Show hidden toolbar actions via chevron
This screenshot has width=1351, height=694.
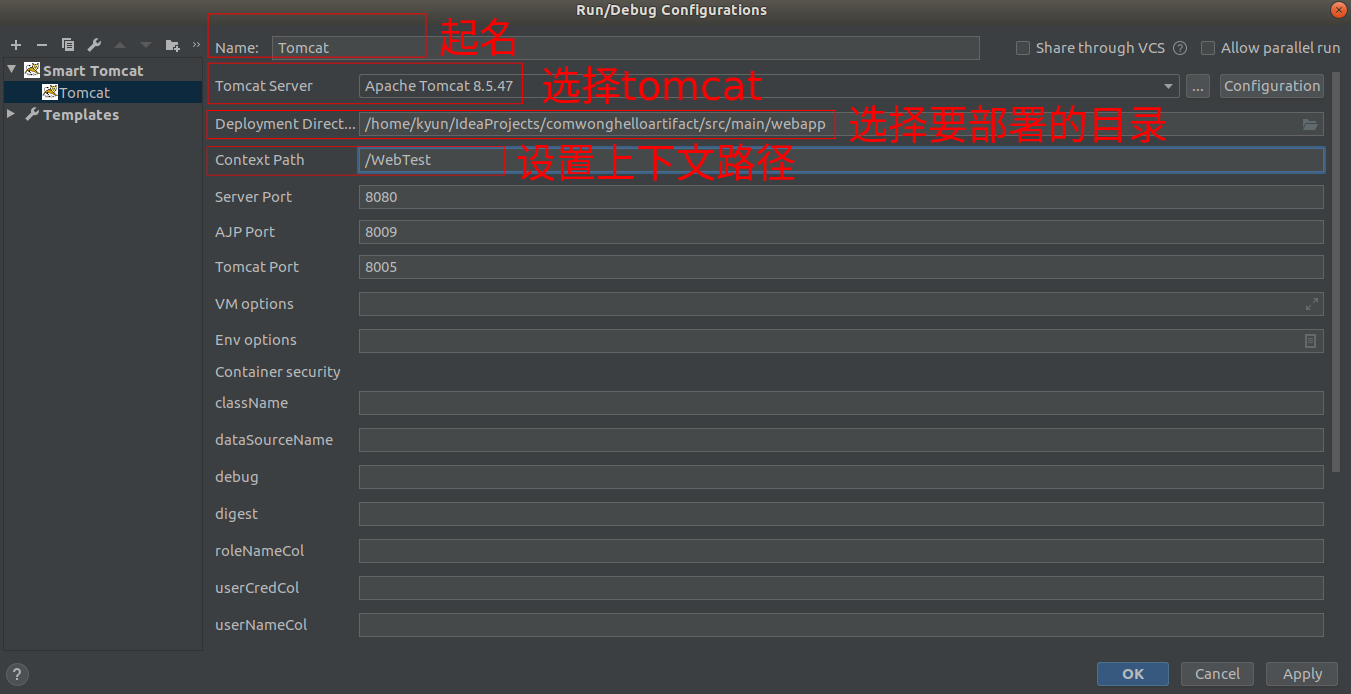click(196, 45)
